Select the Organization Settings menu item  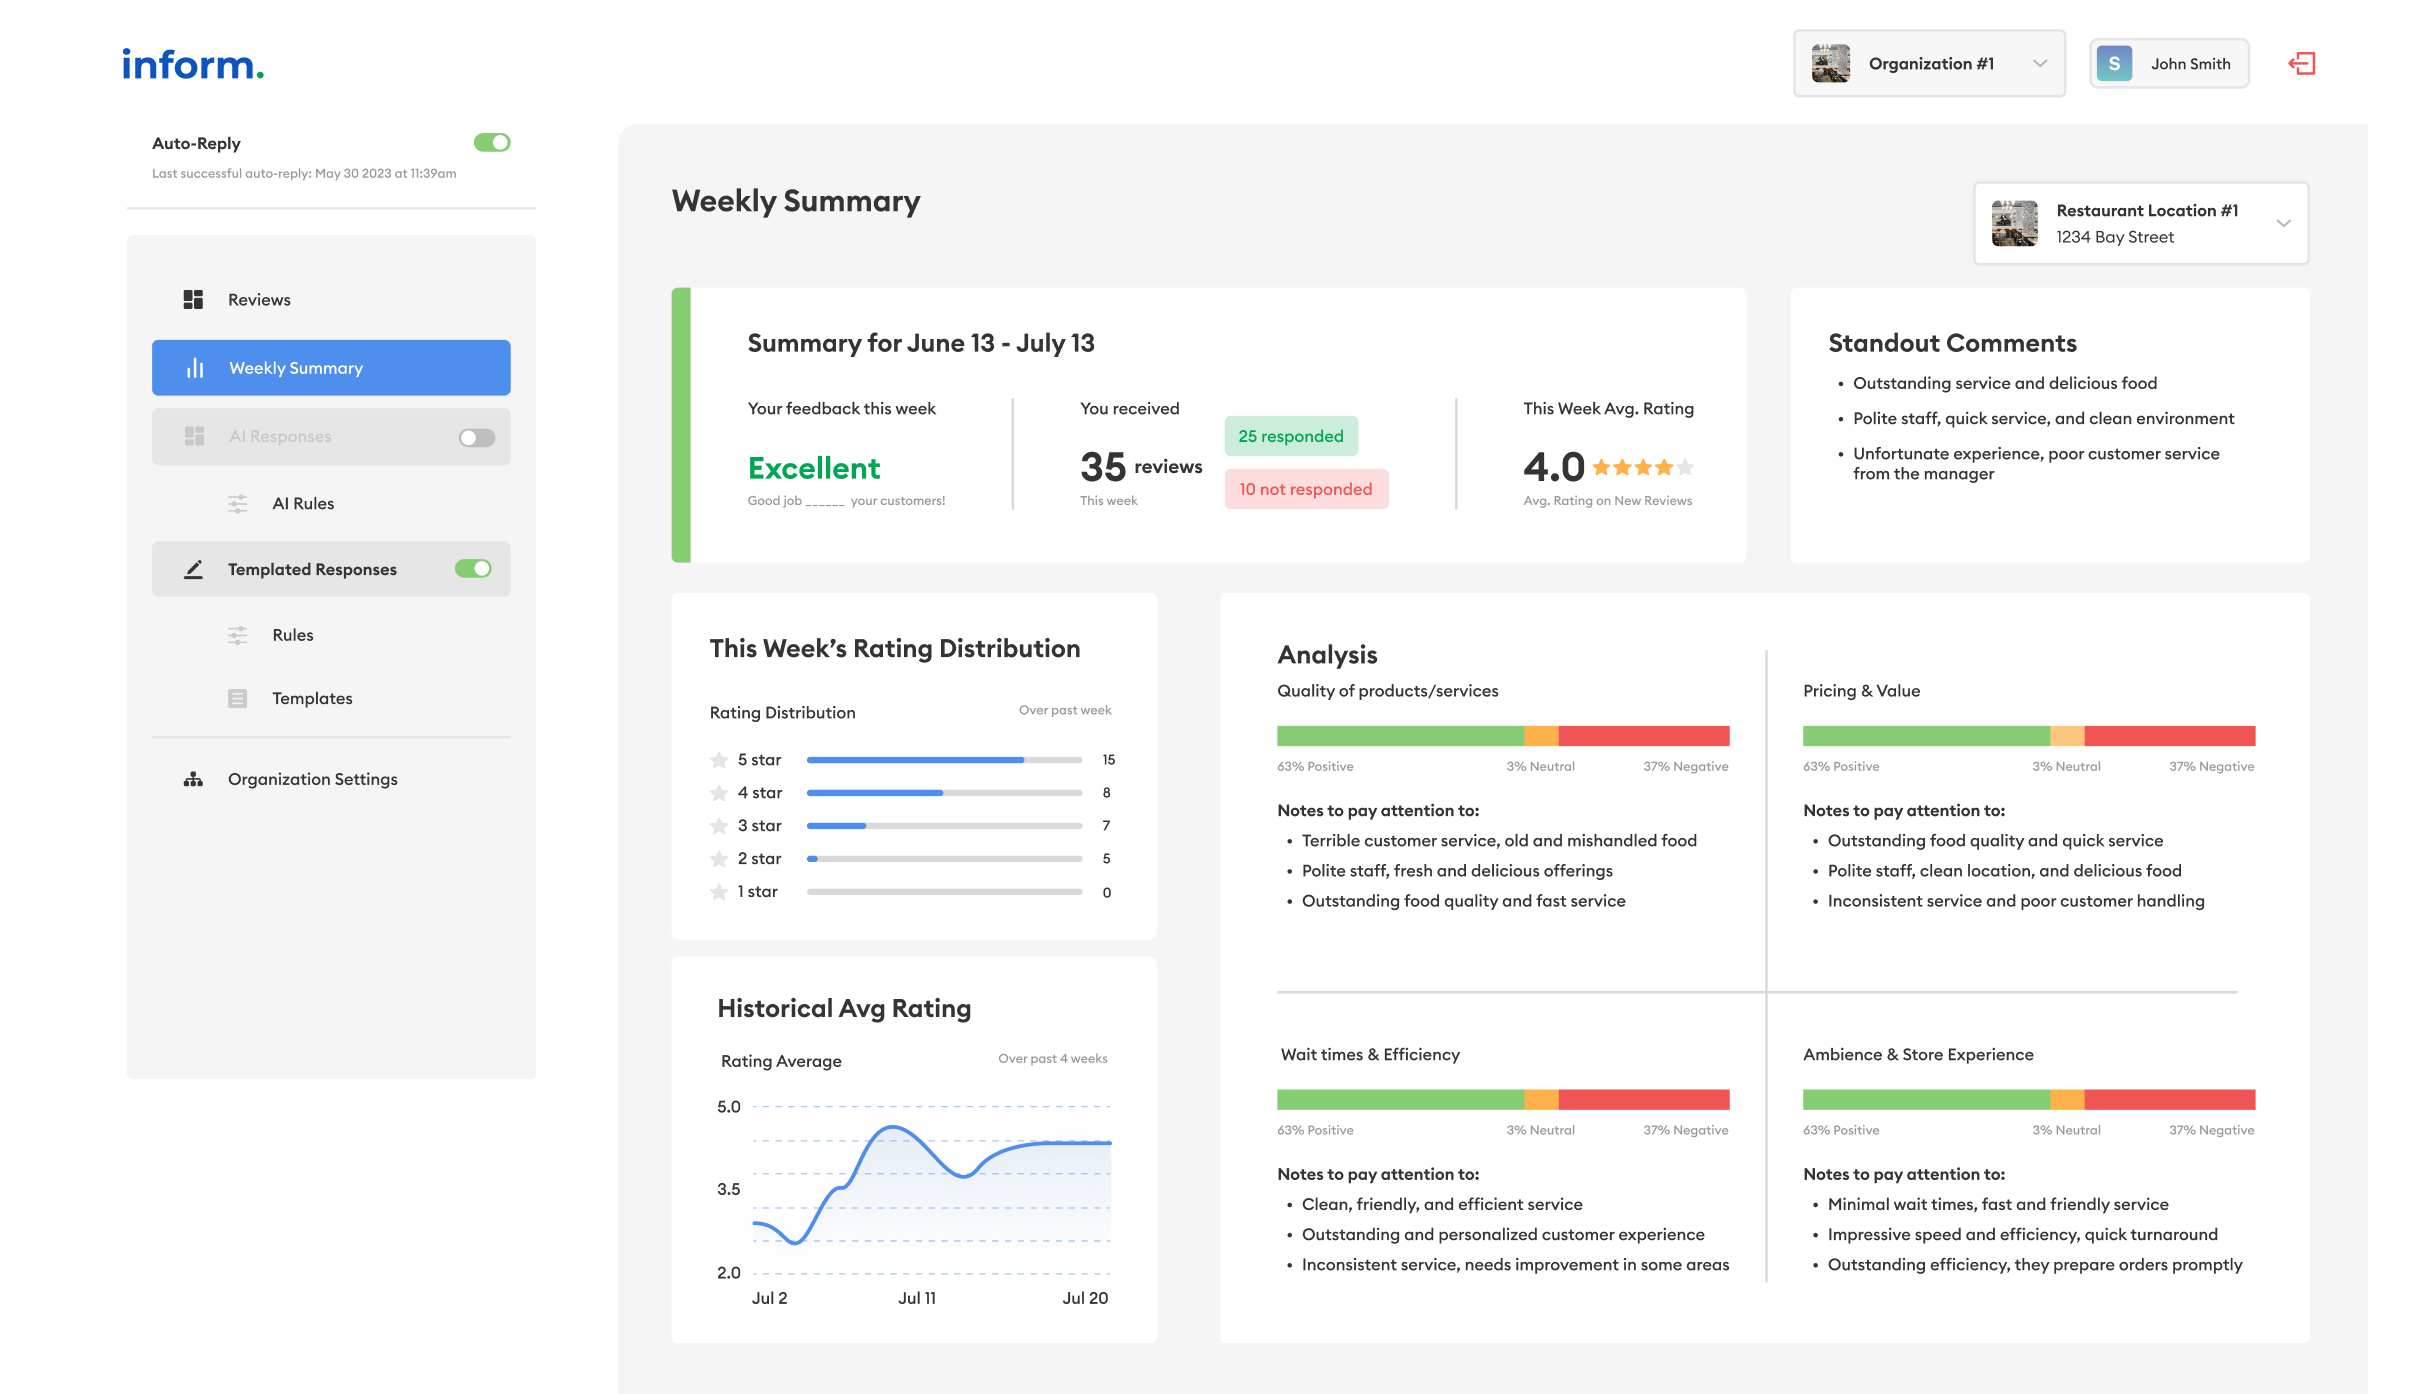(x=314, y=779)
